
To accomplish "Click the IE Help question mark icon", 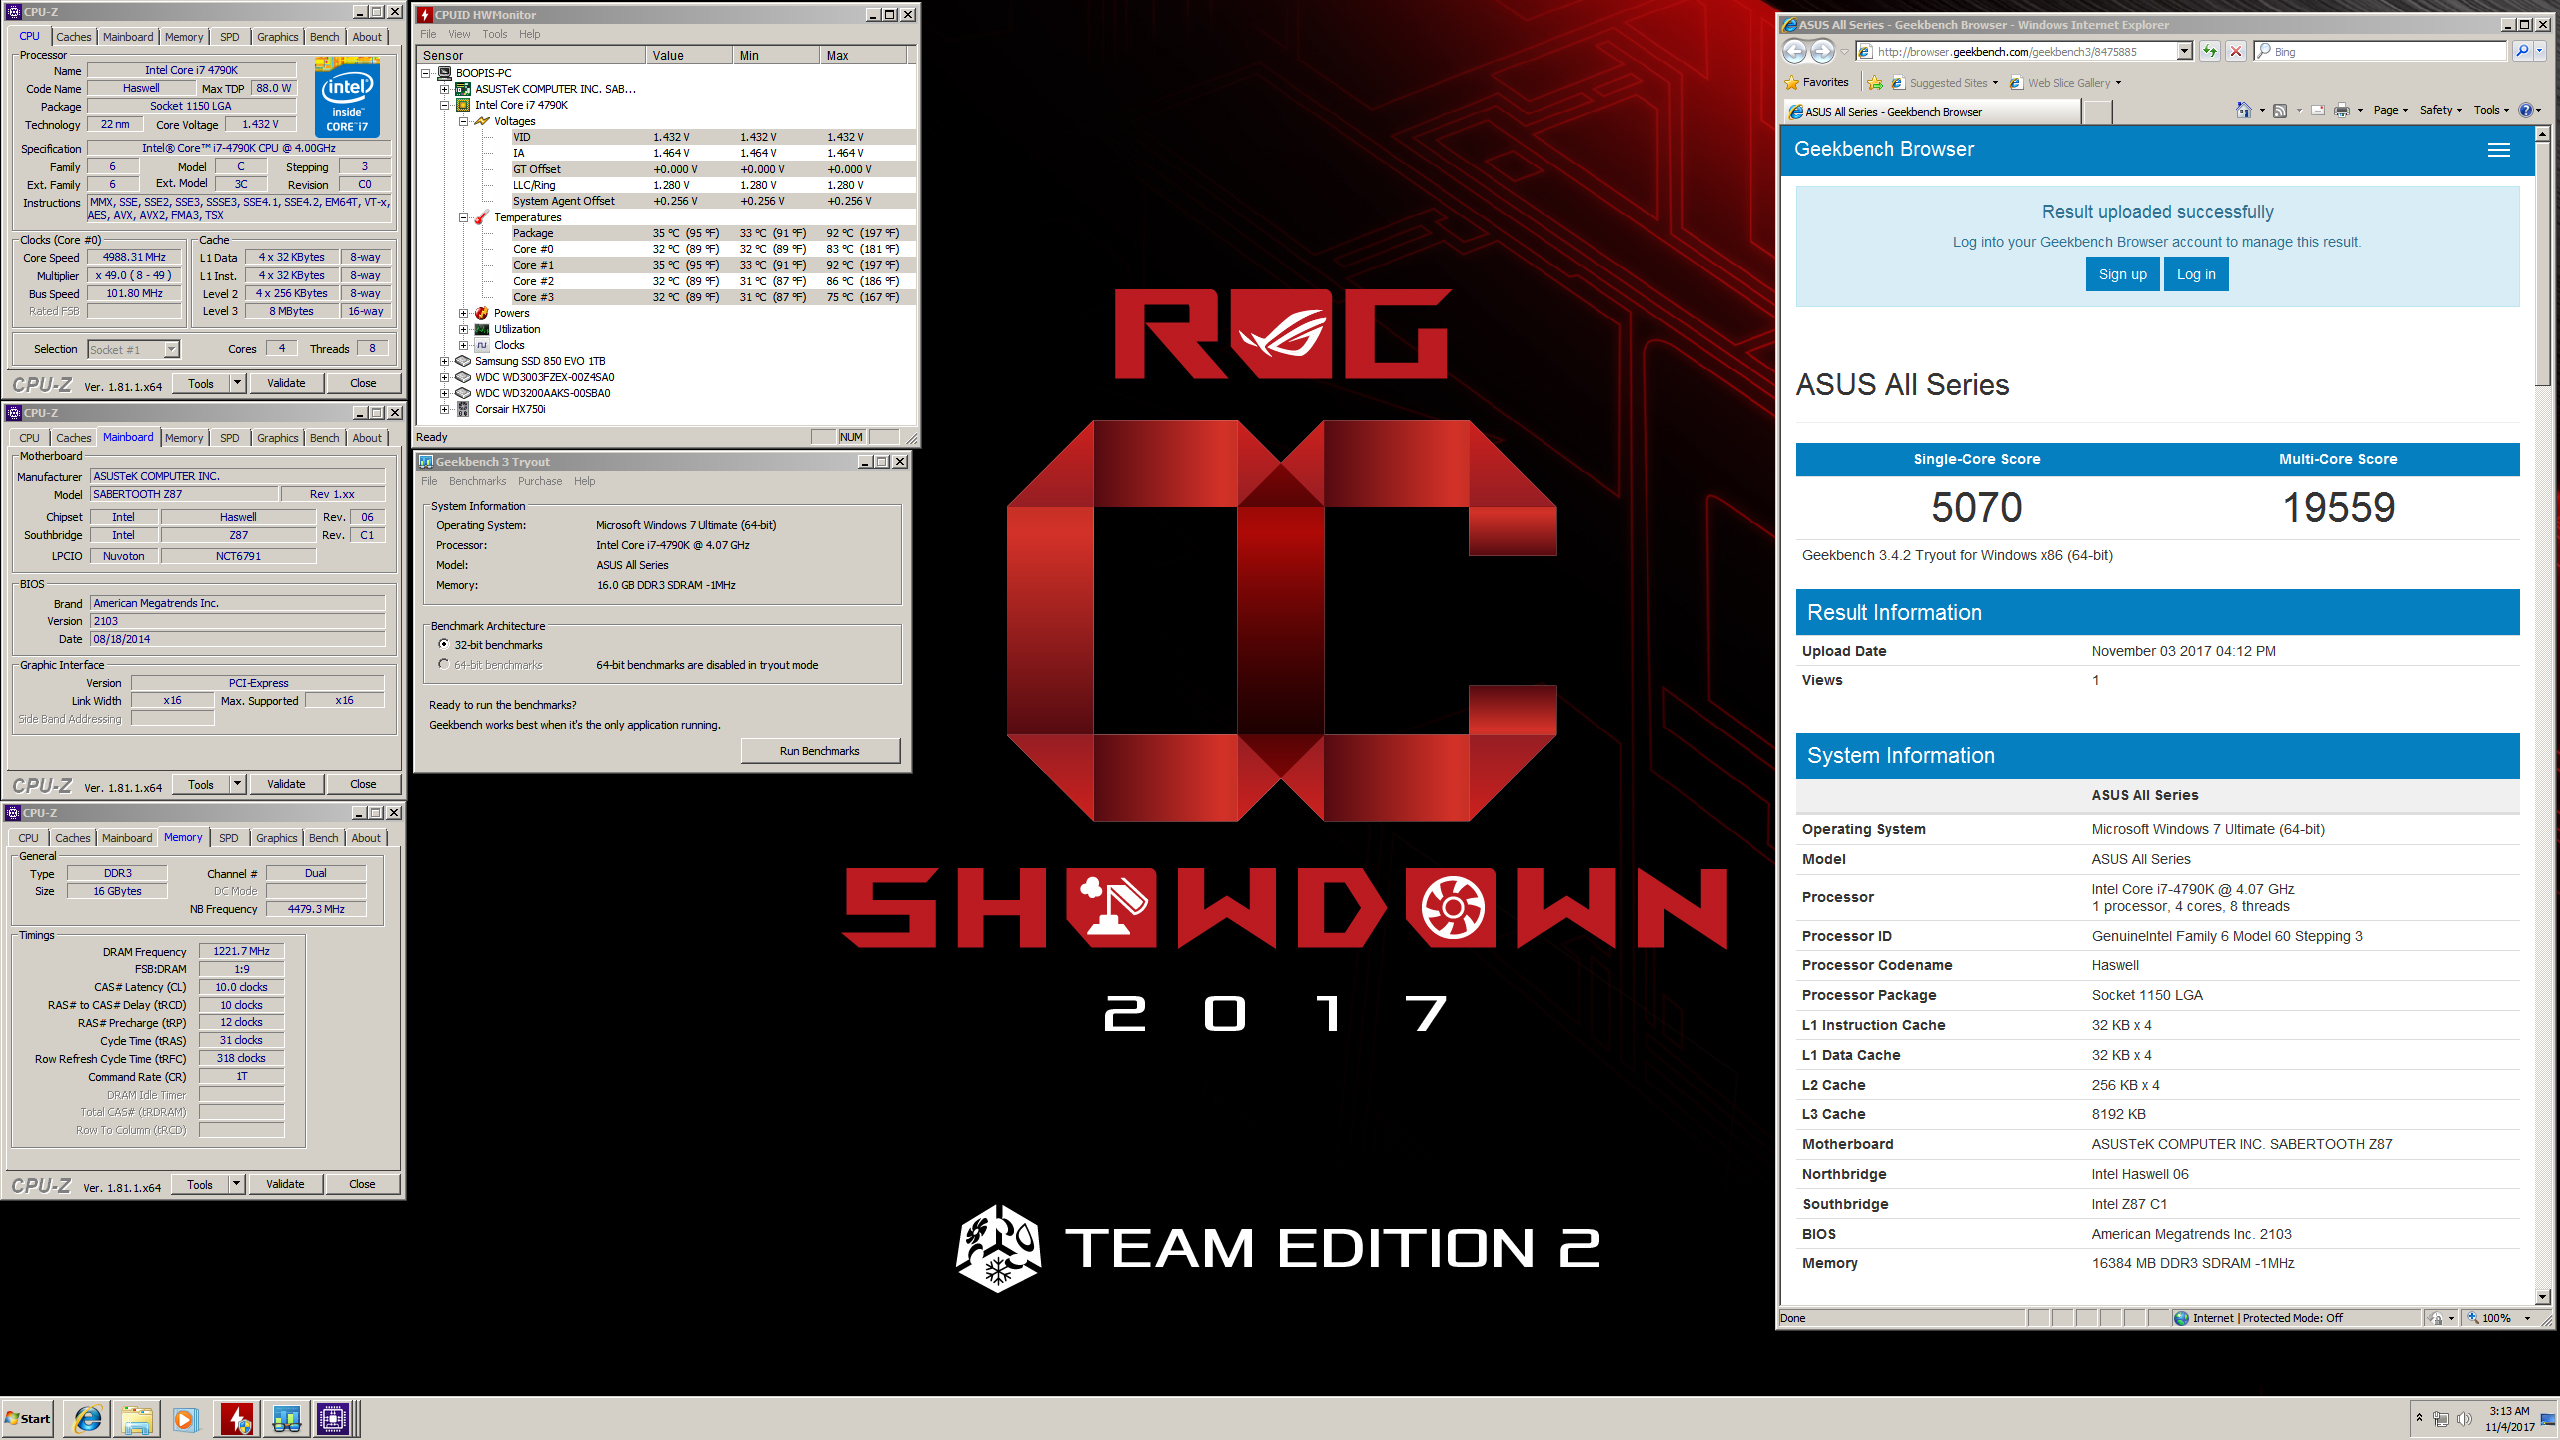I will (x=2526, y=111).
